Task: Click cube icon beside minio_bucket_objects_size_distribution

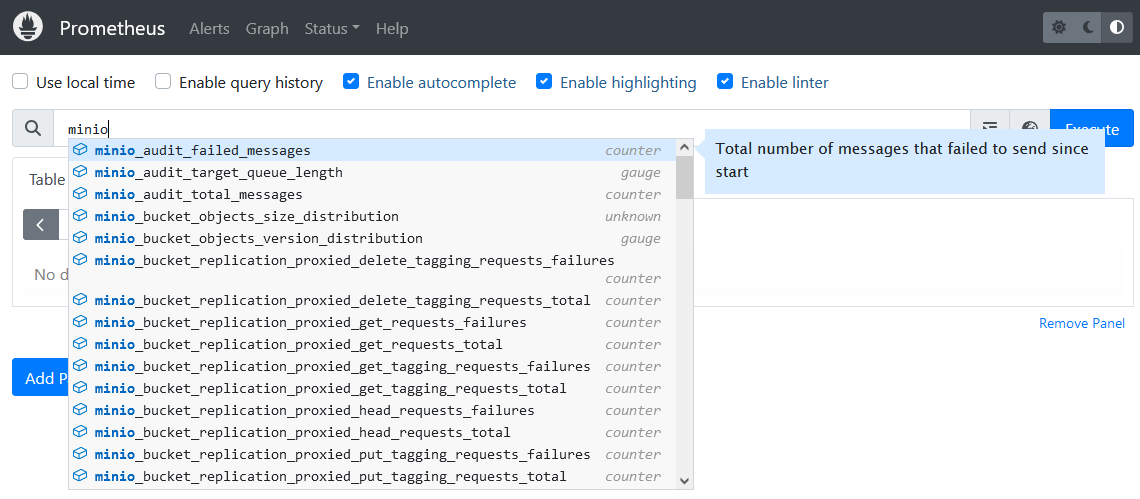Action: pos(81,216)
